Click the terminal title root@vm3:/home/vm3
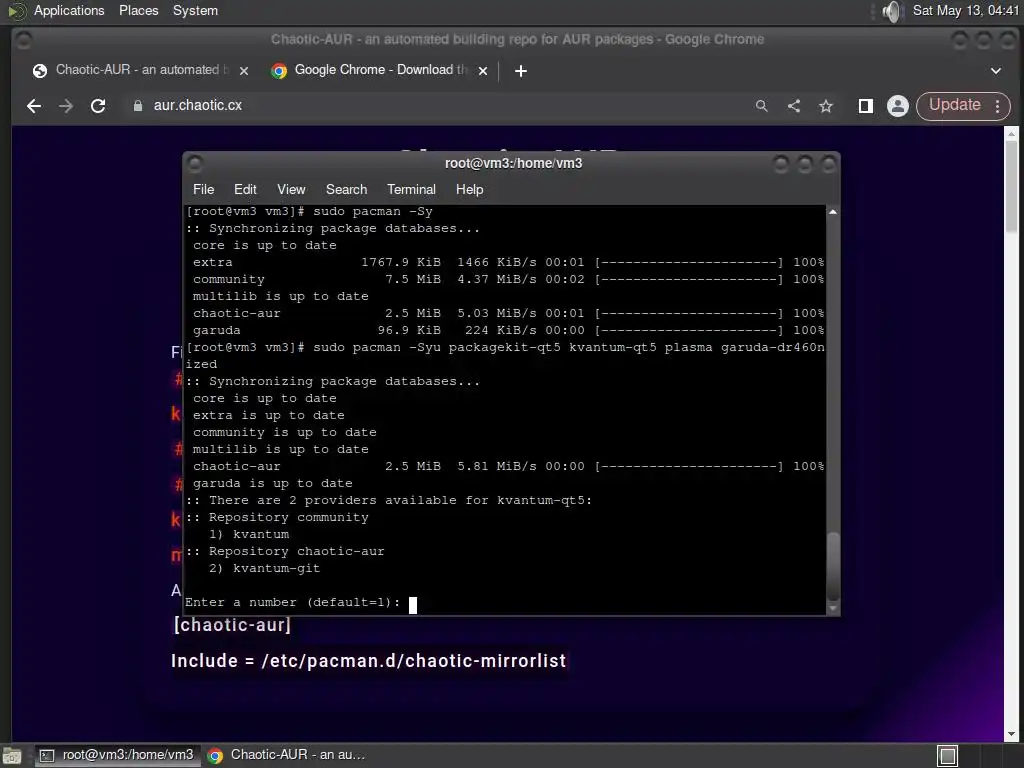The height and width of the screenshot is (768, 1024). (x=513, y=163)
